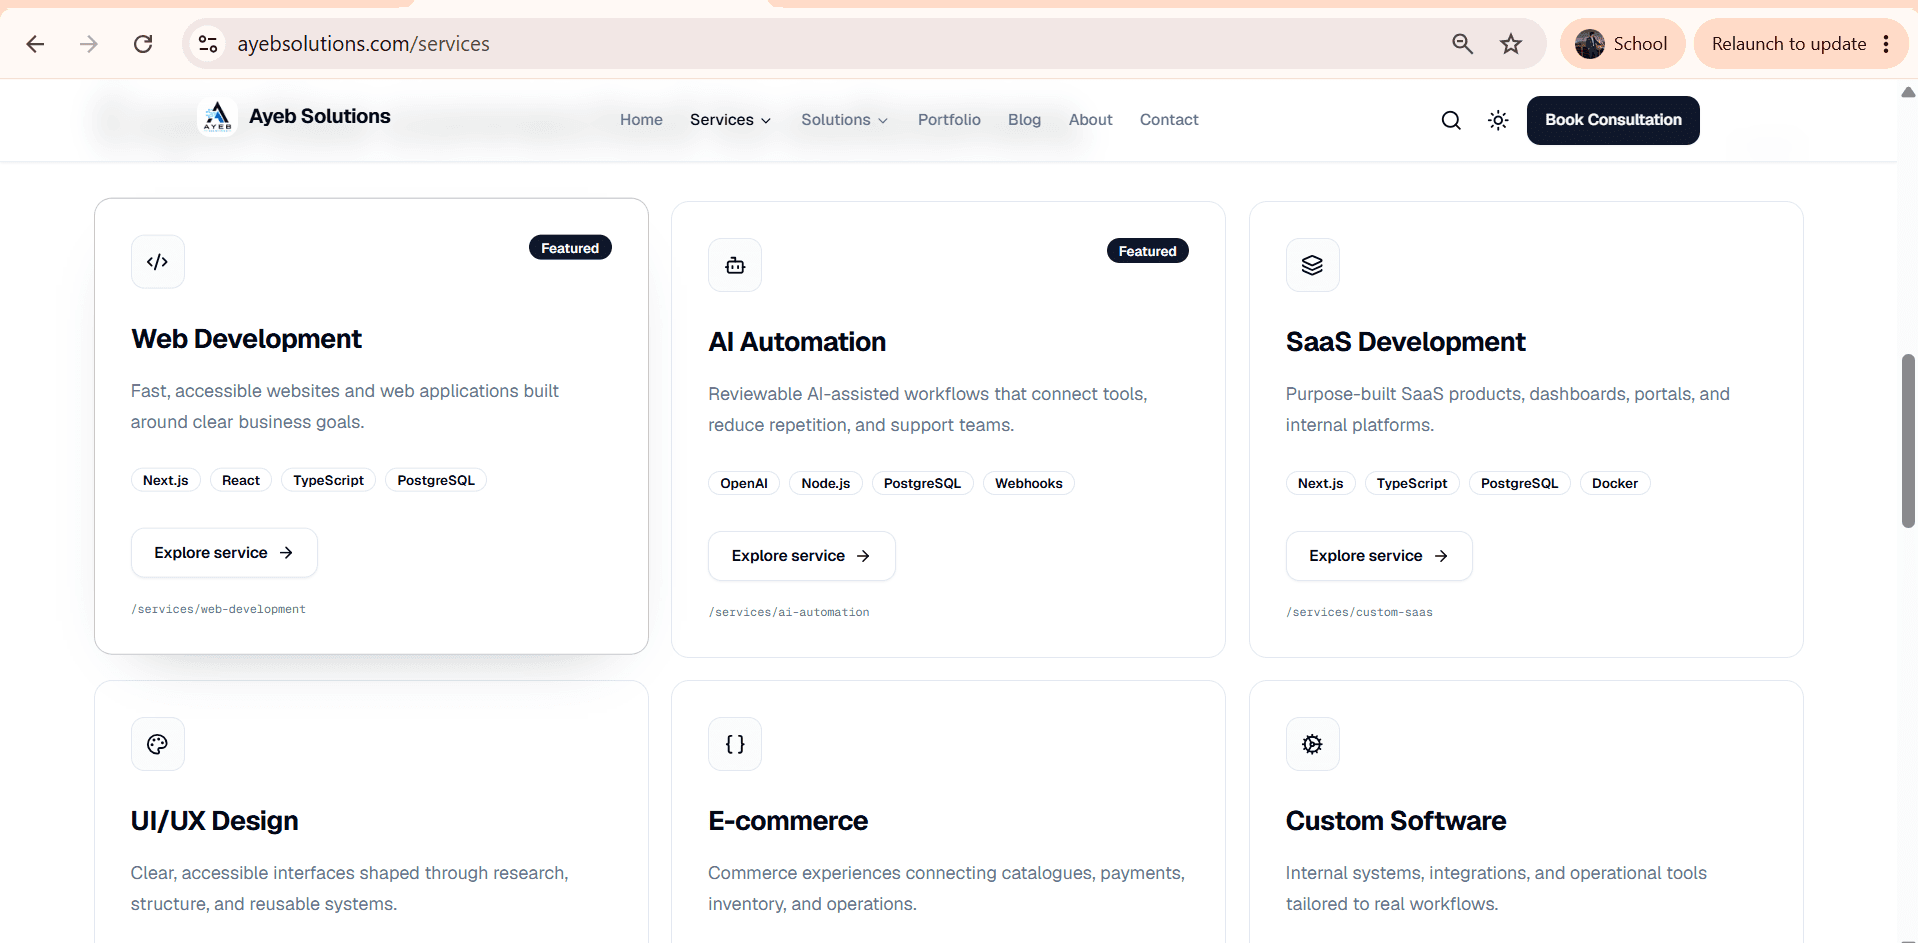Image resolution: width=1918 pixels, height=943 pixels.
Task: Open the browser zoom magnifier icon
Action: click(x=1462, y=44)
